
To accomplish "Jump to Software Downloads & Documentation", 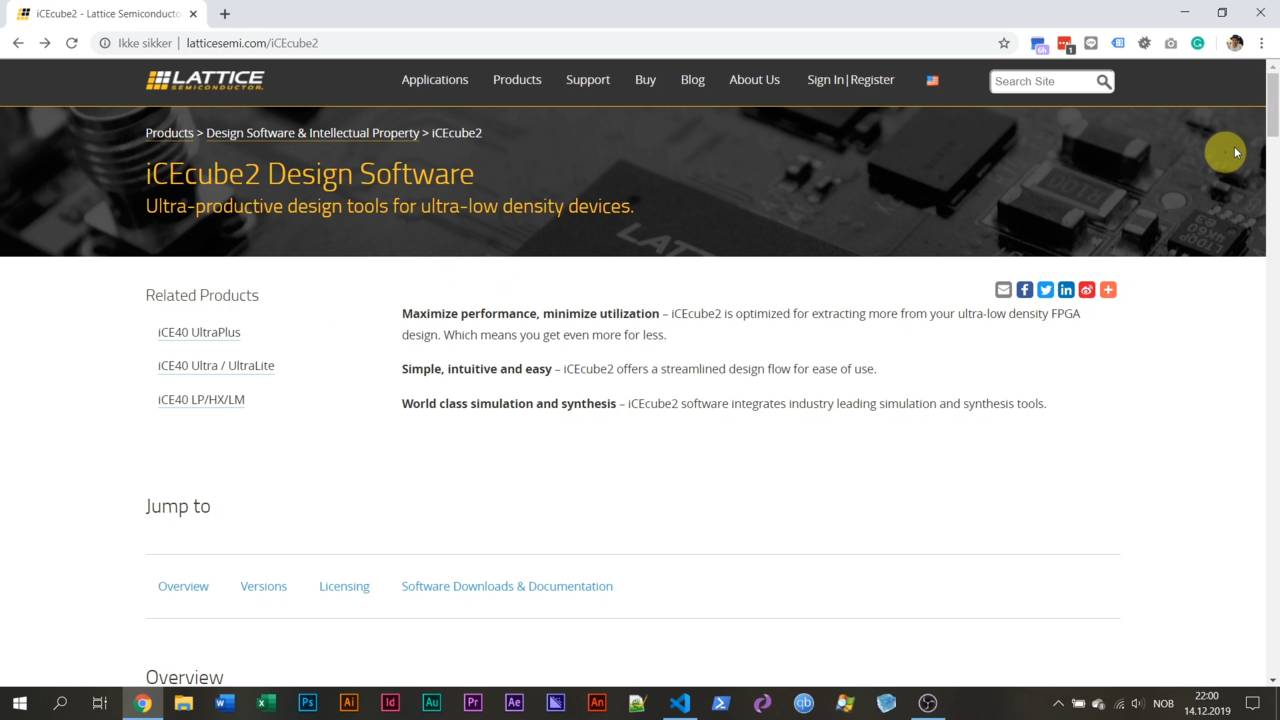I will (507, 586).
